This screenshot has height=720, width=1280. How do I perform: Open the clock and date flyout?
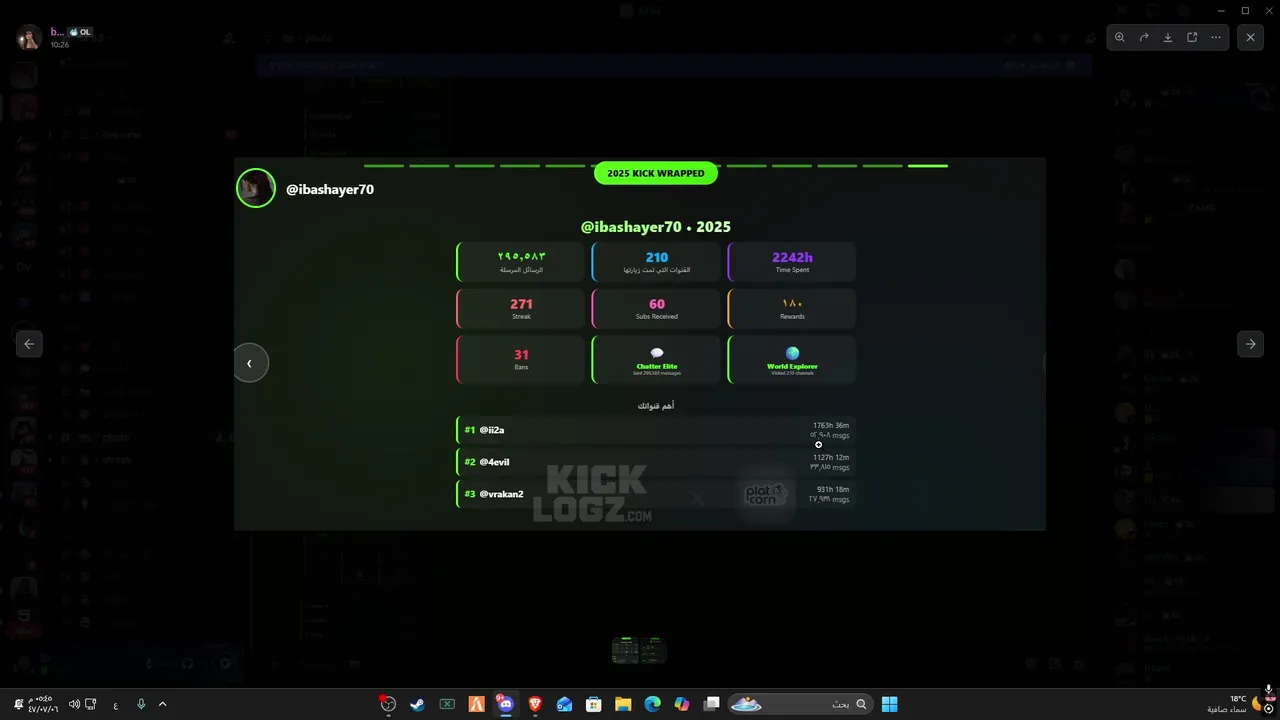pyautogui.click(x=44, y=704)
